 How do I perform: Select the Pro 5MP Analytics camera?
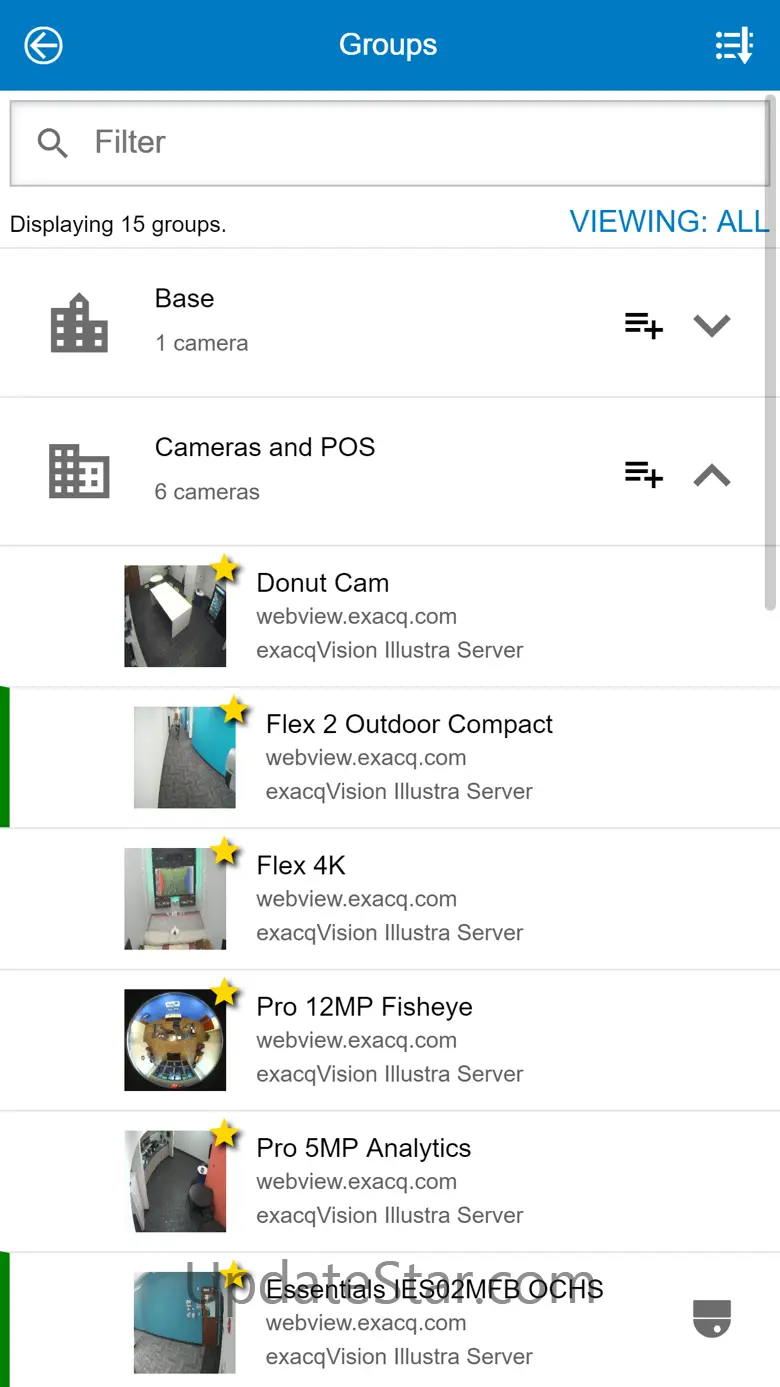point(363,1148)
